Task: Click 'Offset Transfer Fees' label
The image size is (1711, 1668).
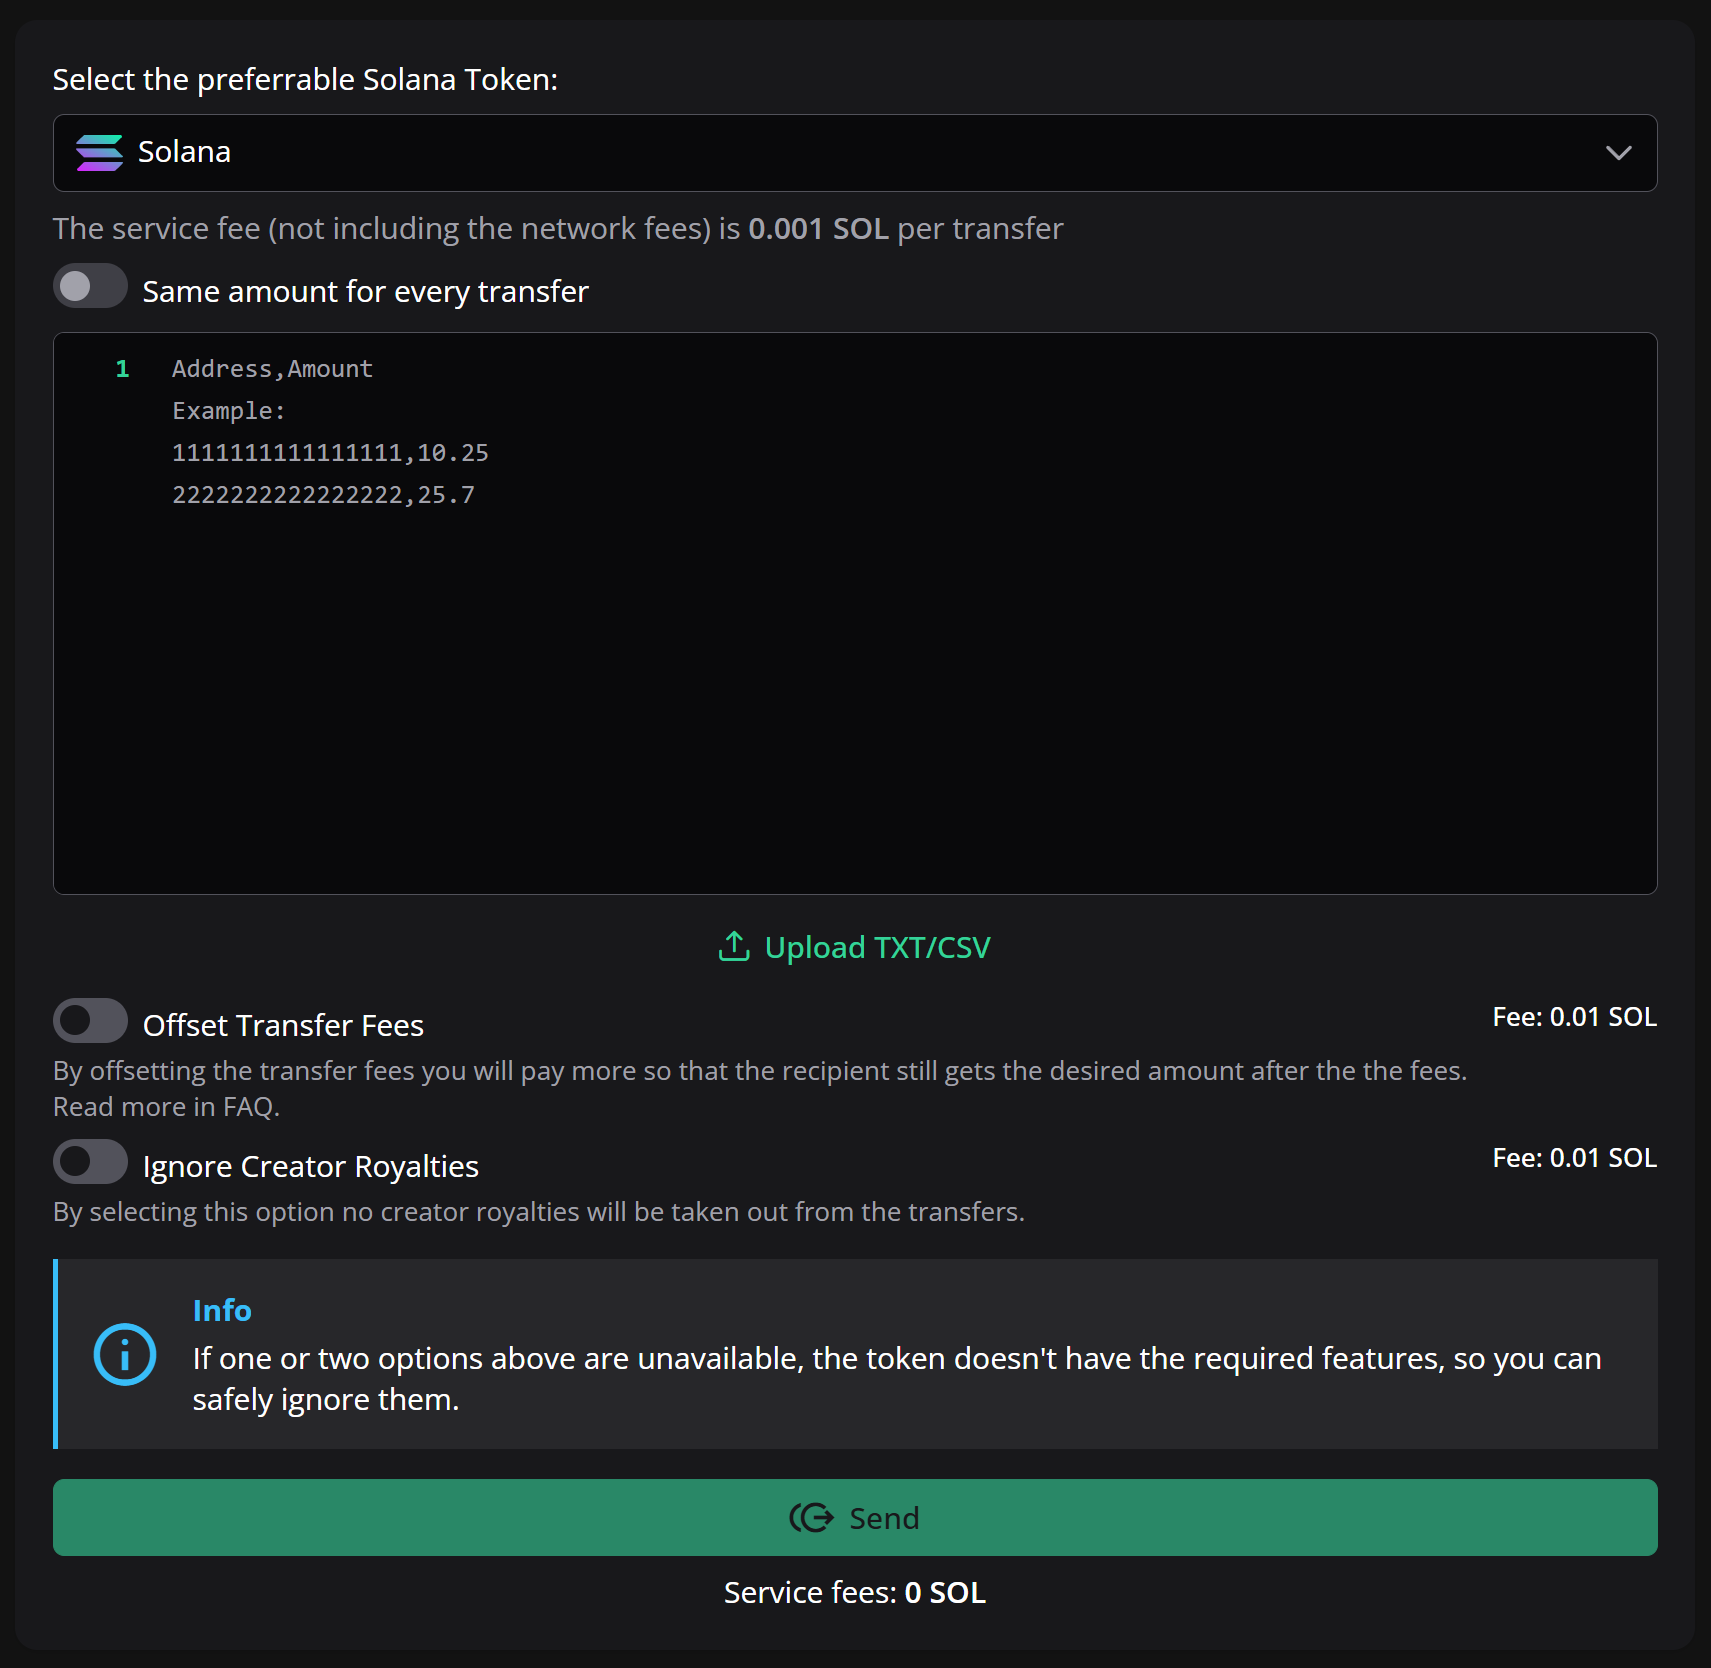Action: [283, 1026]
